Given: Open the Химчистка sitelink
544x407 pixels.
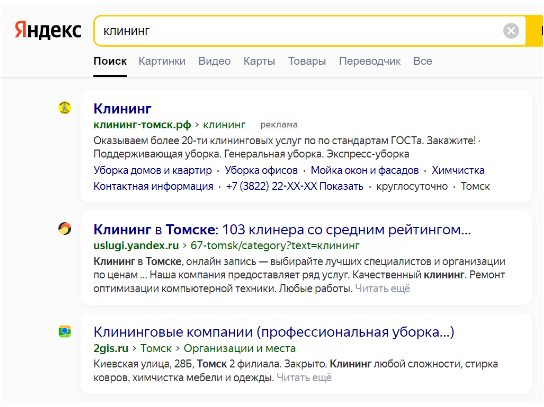Looking at the screenshot, I should tap(458, 170).
